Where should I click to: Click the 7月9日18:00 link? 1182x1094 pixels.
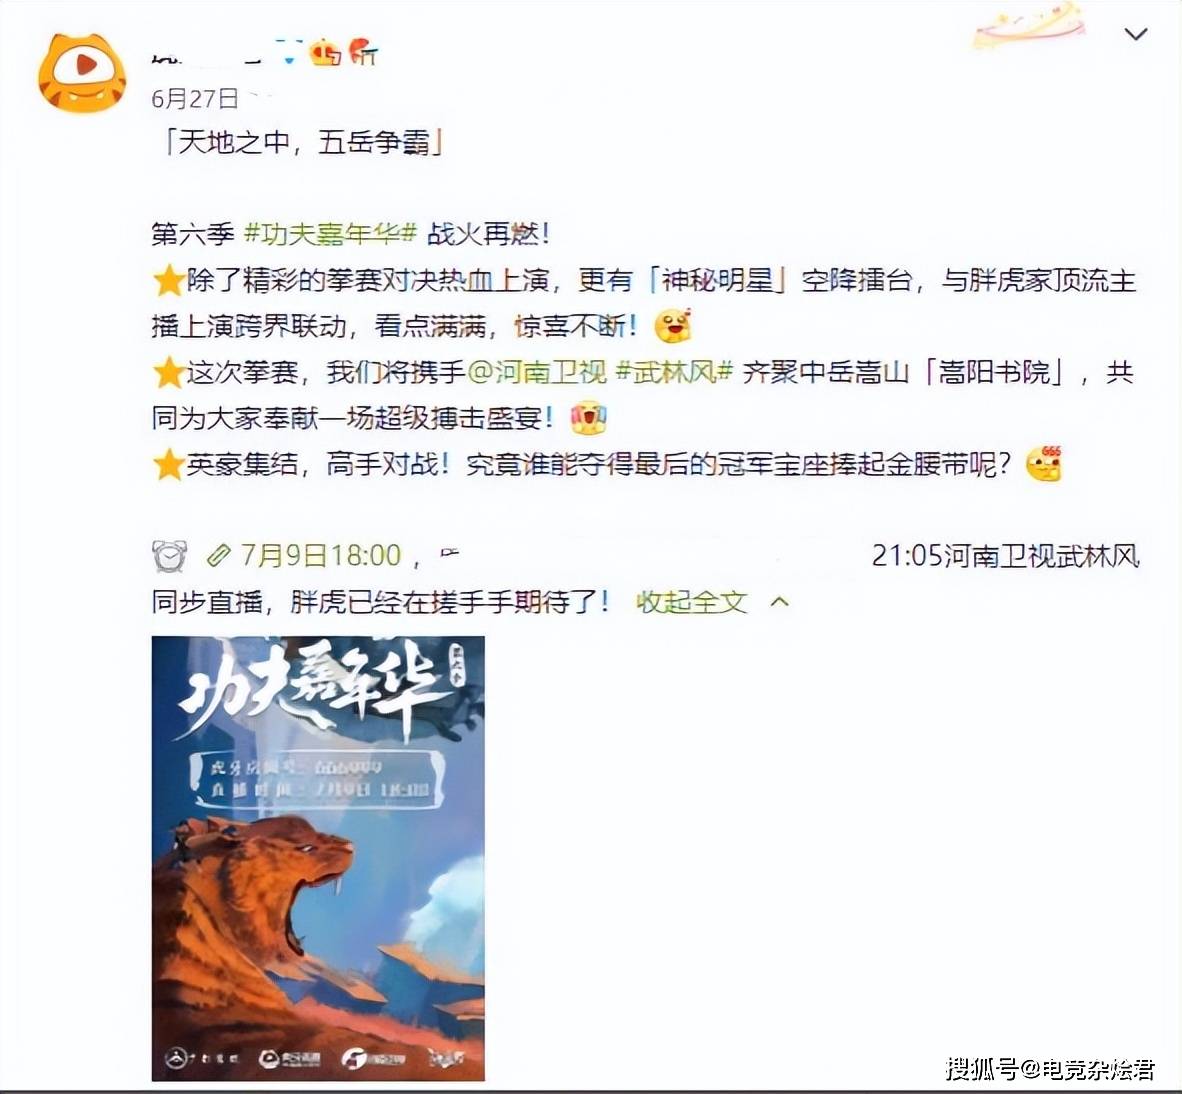pos(321,556)
